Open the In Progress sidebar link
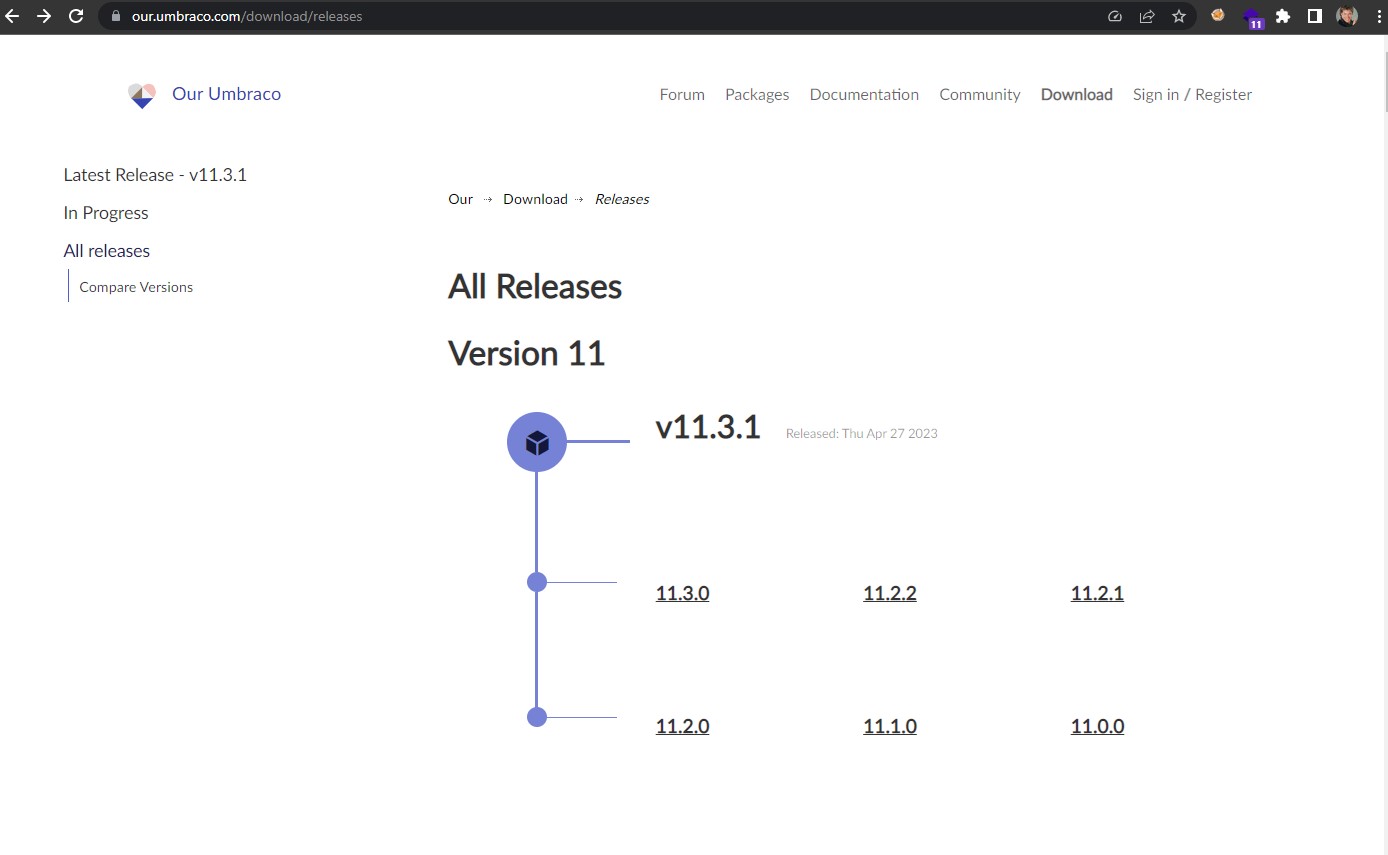 point(106,213)
